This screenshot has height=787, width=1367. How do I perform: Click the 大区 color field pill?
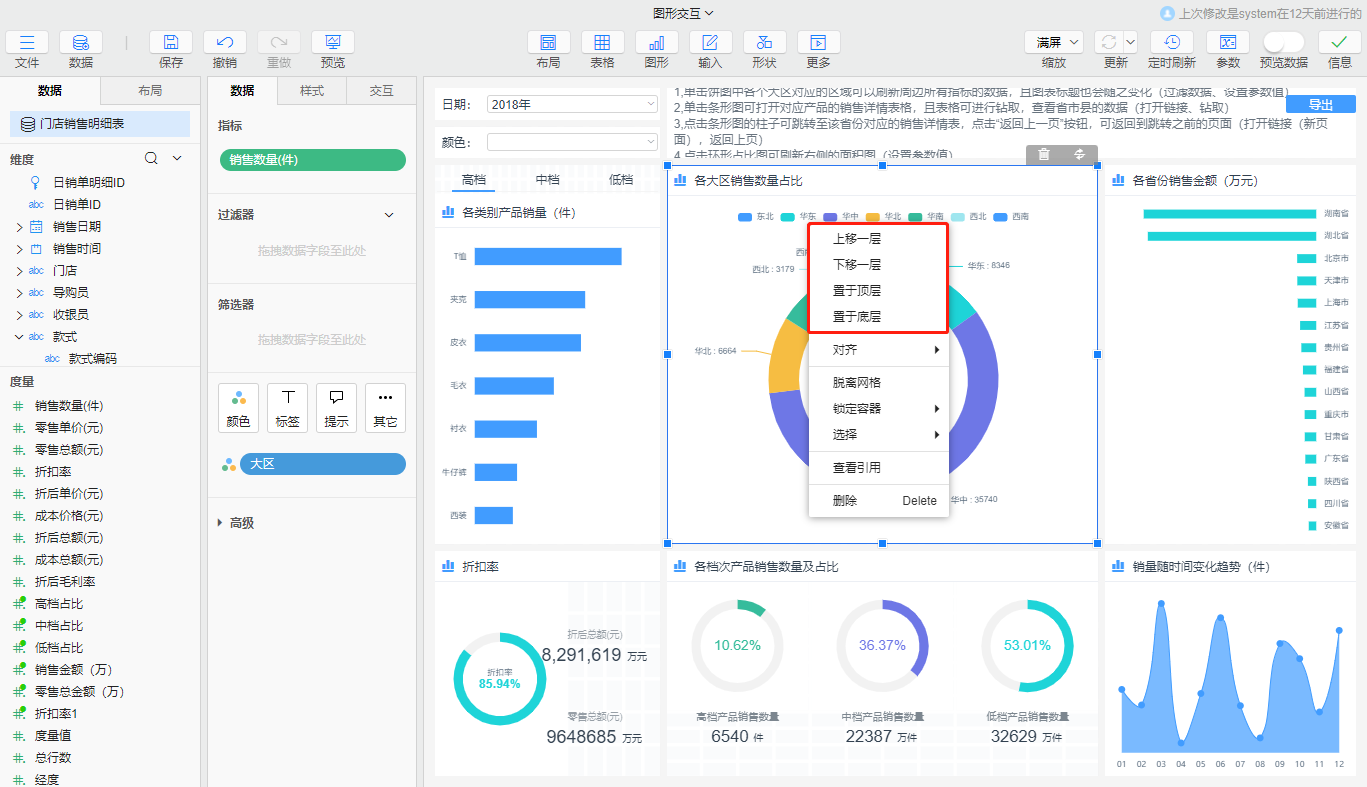[x=323, y=464]
